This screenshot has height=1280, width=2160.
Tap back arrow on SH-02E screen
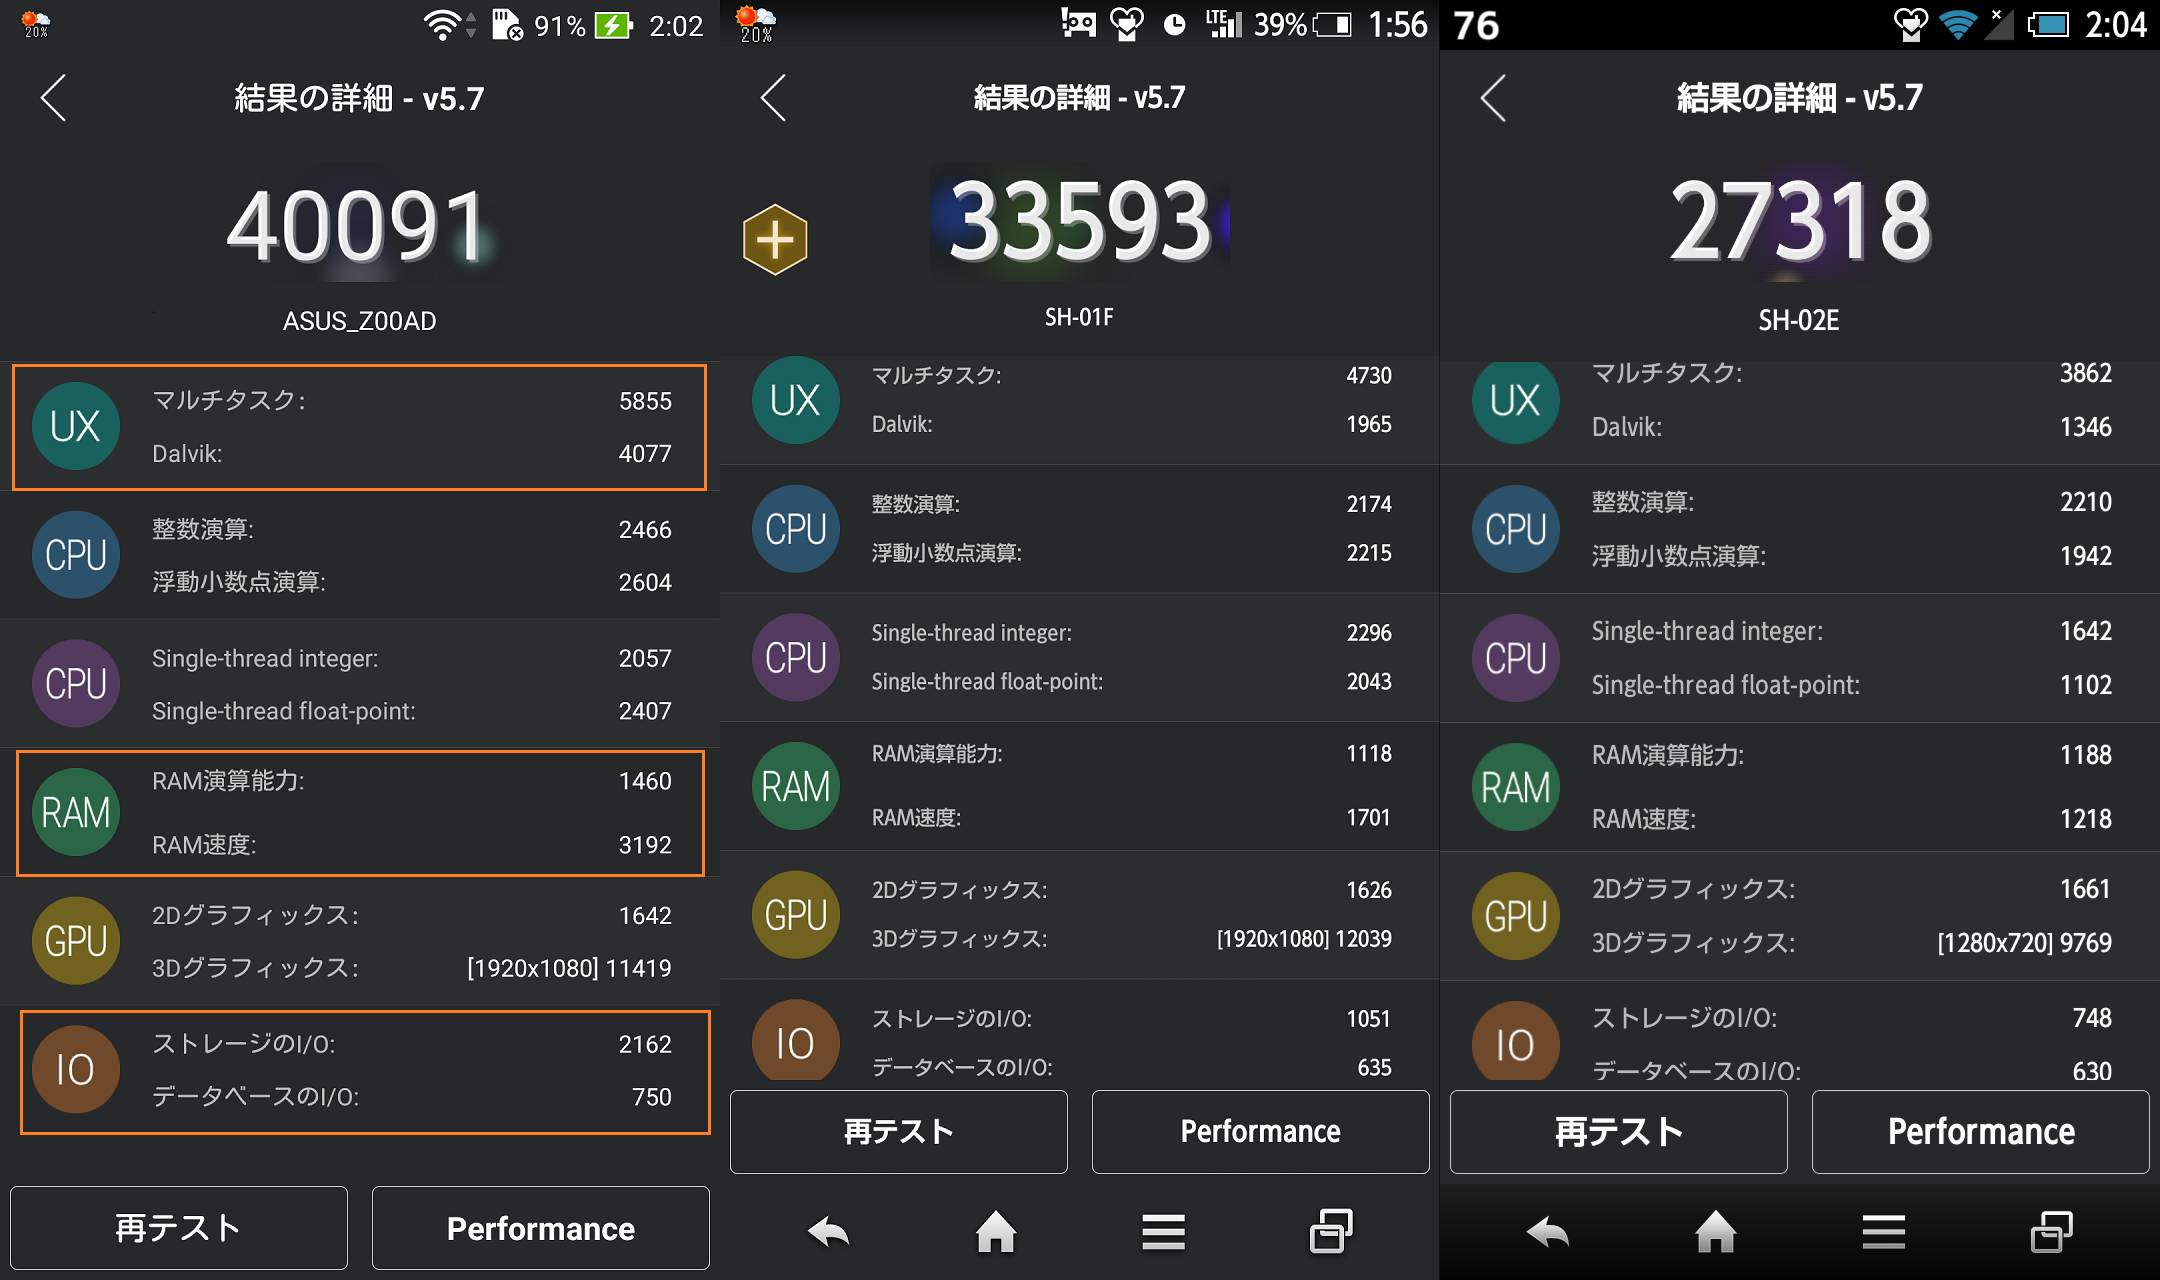coord(1494,98)
